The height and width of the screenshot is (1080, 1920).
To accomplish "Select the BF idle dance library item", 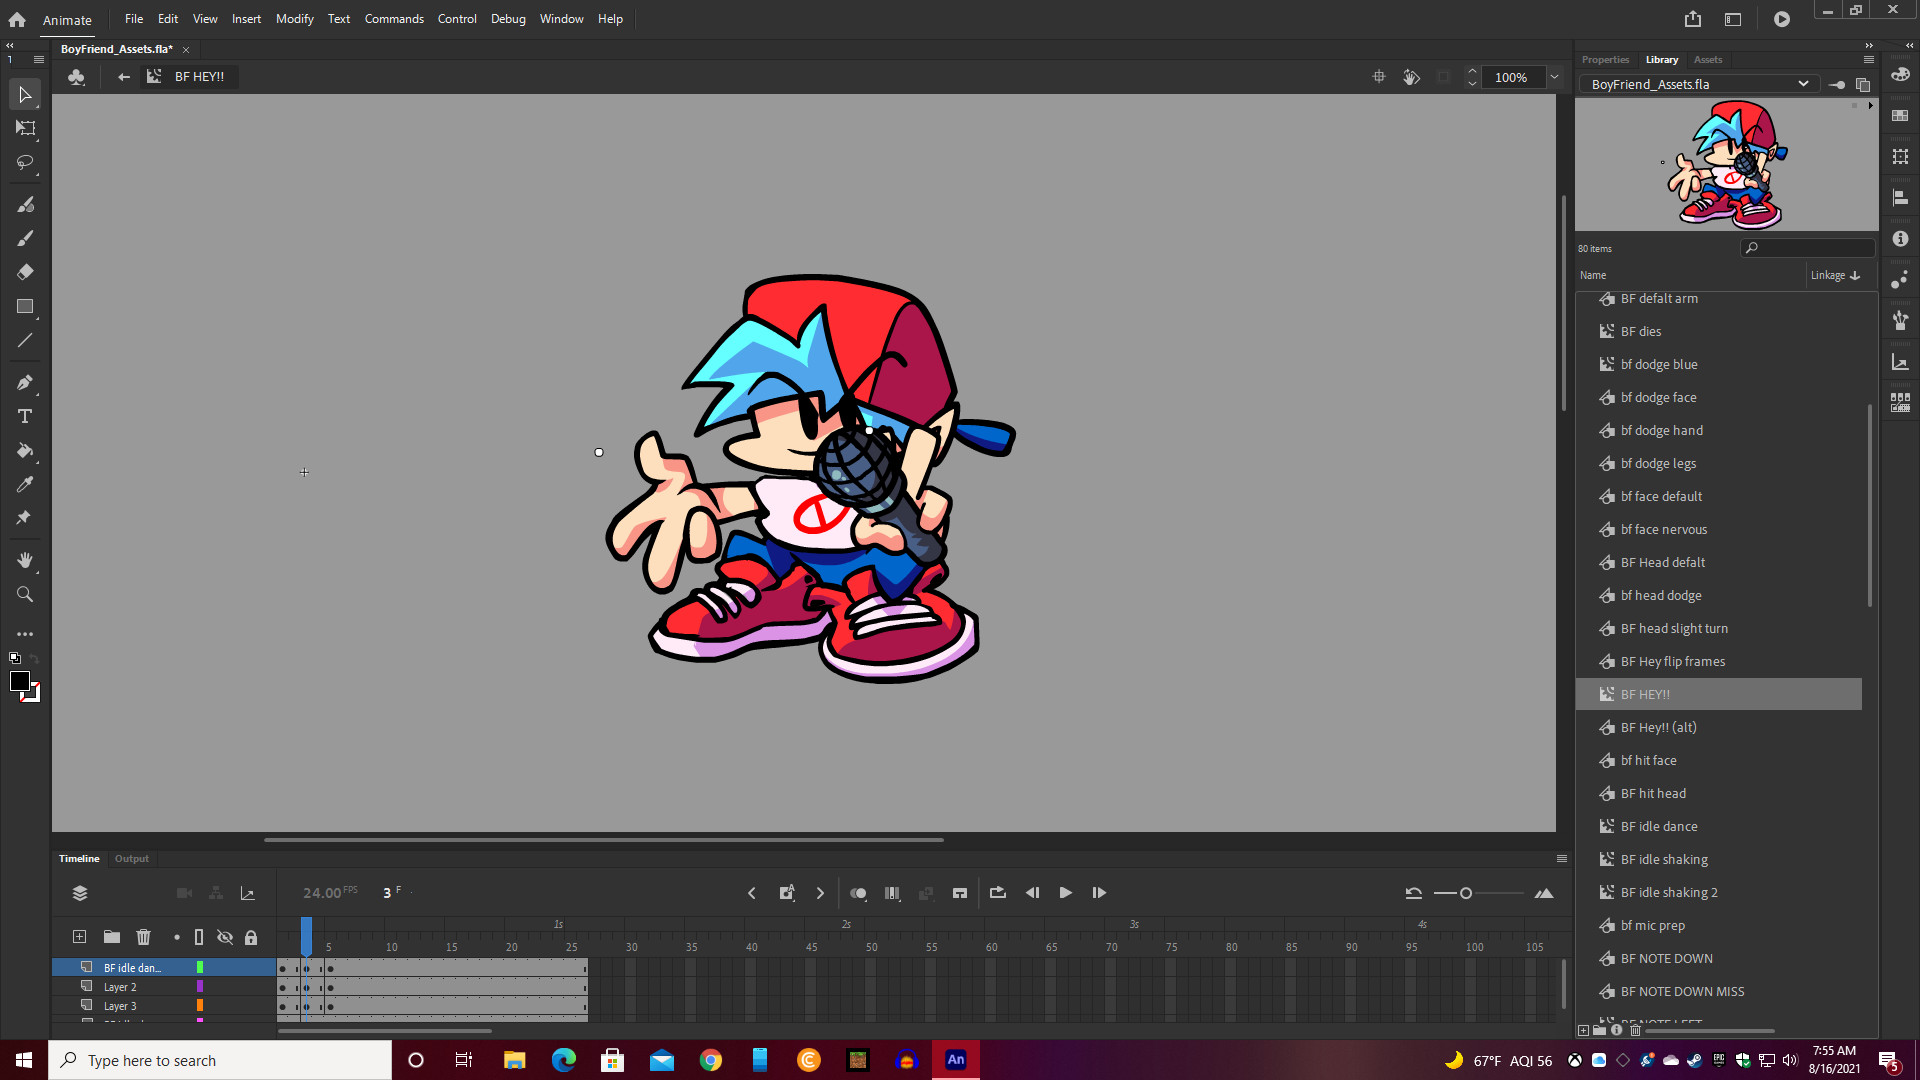I will pos(1719,827).
